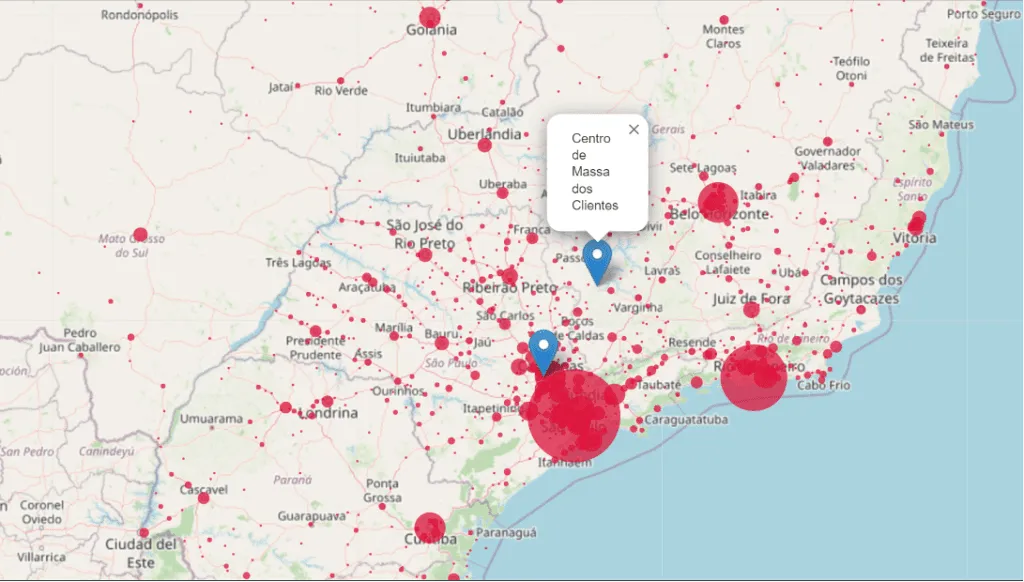Click the red circle at Goiânia

coord(430,18)
